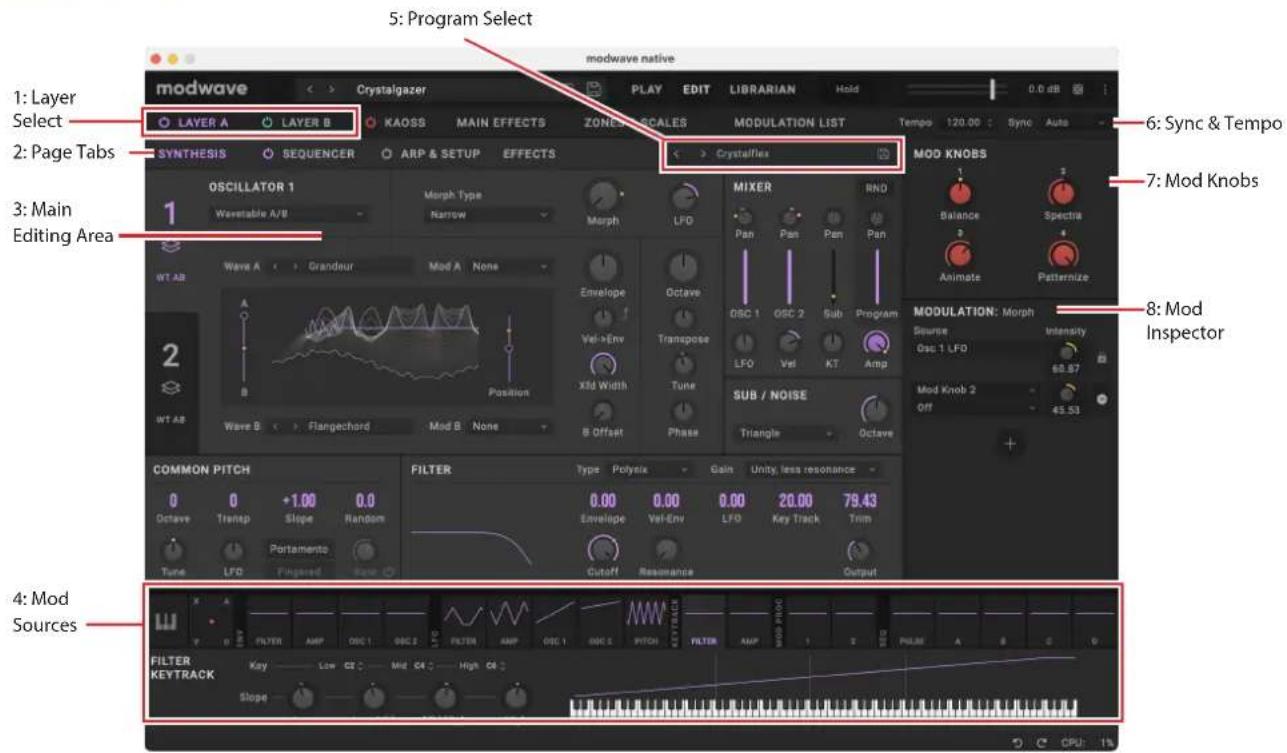The height and width of the screenshot is (753, 1287).
Task: Open the MAIN EFFECTS tab
Action: tap(501, 123)
